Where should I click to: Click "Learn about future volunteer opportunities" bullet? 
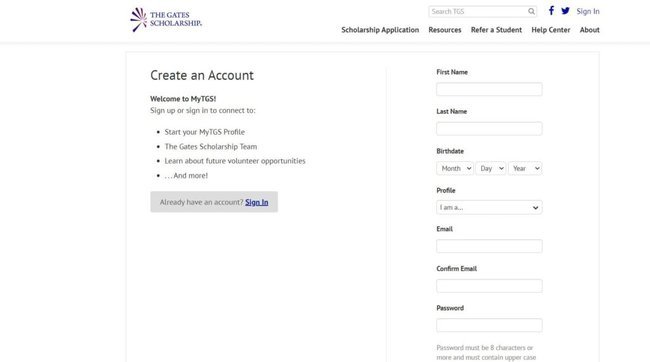pos(235,161)
